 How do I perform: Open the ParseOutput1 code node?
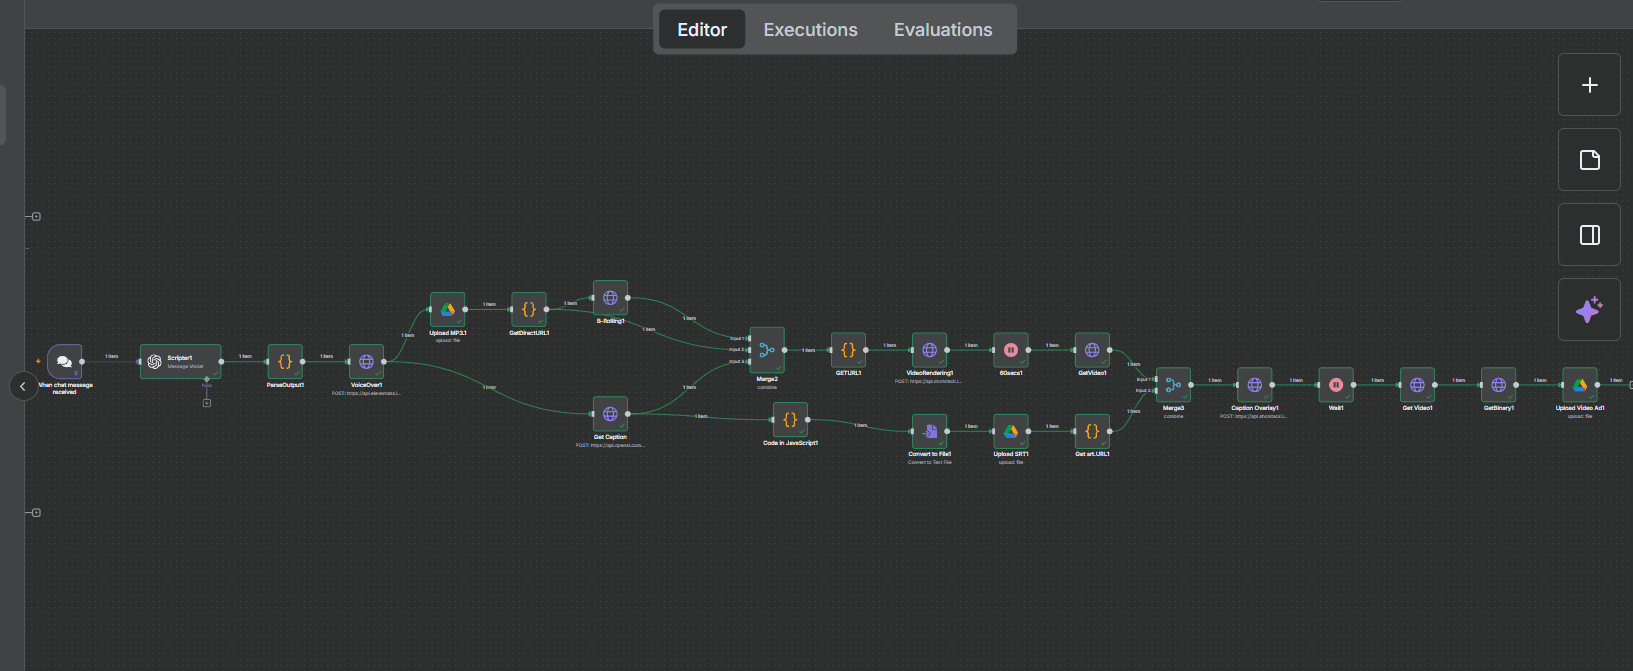(x=285, y=361)
